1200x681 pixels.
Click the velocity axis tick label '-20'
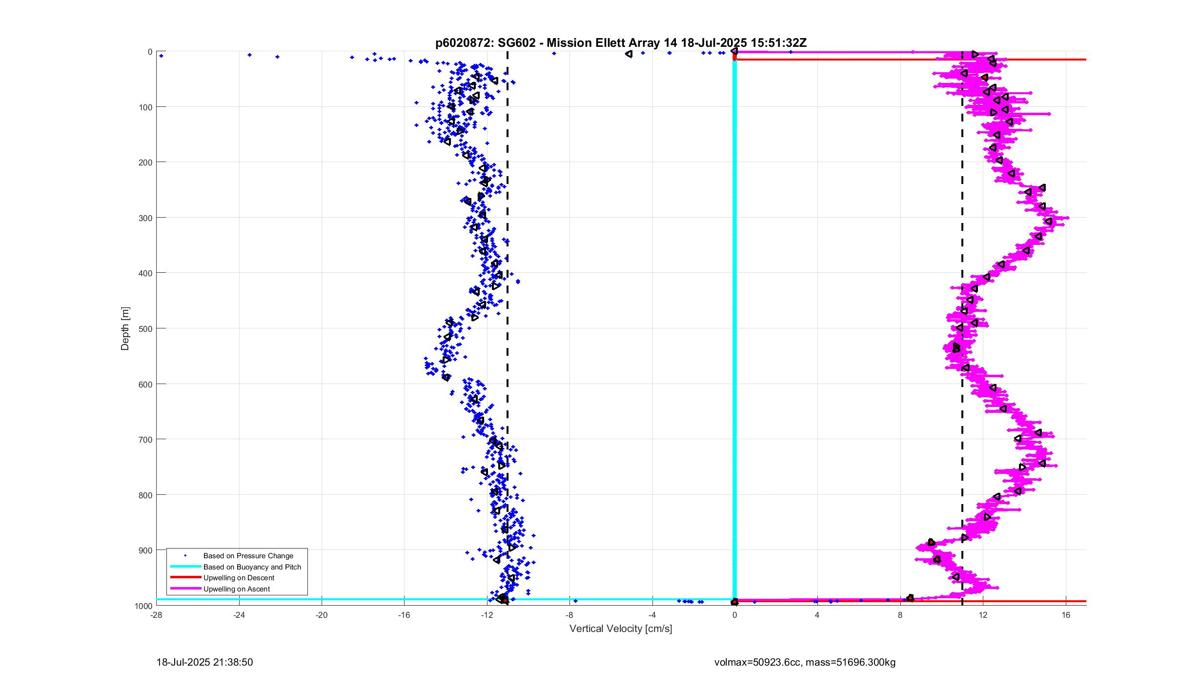[x=322, y=615]
